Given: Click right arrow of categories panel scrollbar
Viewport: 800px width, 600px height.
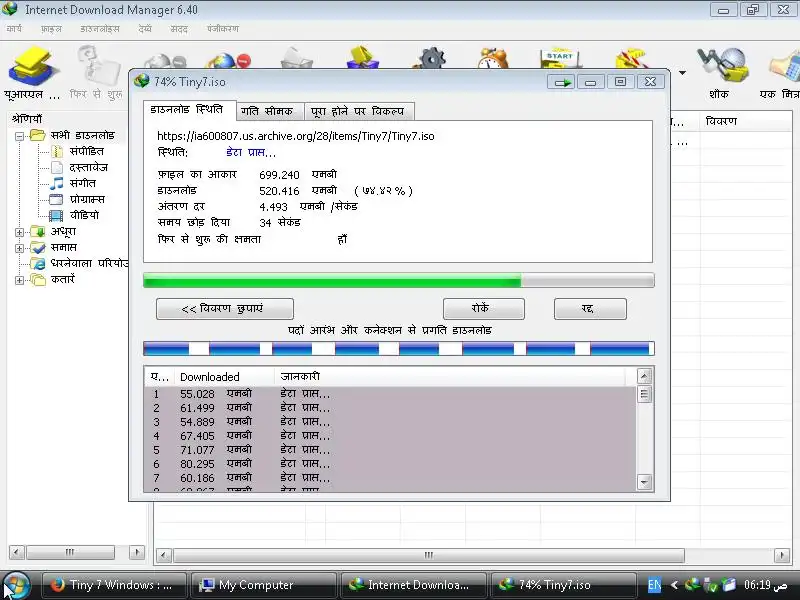Looking at the screenshot, I should (137, 552).
